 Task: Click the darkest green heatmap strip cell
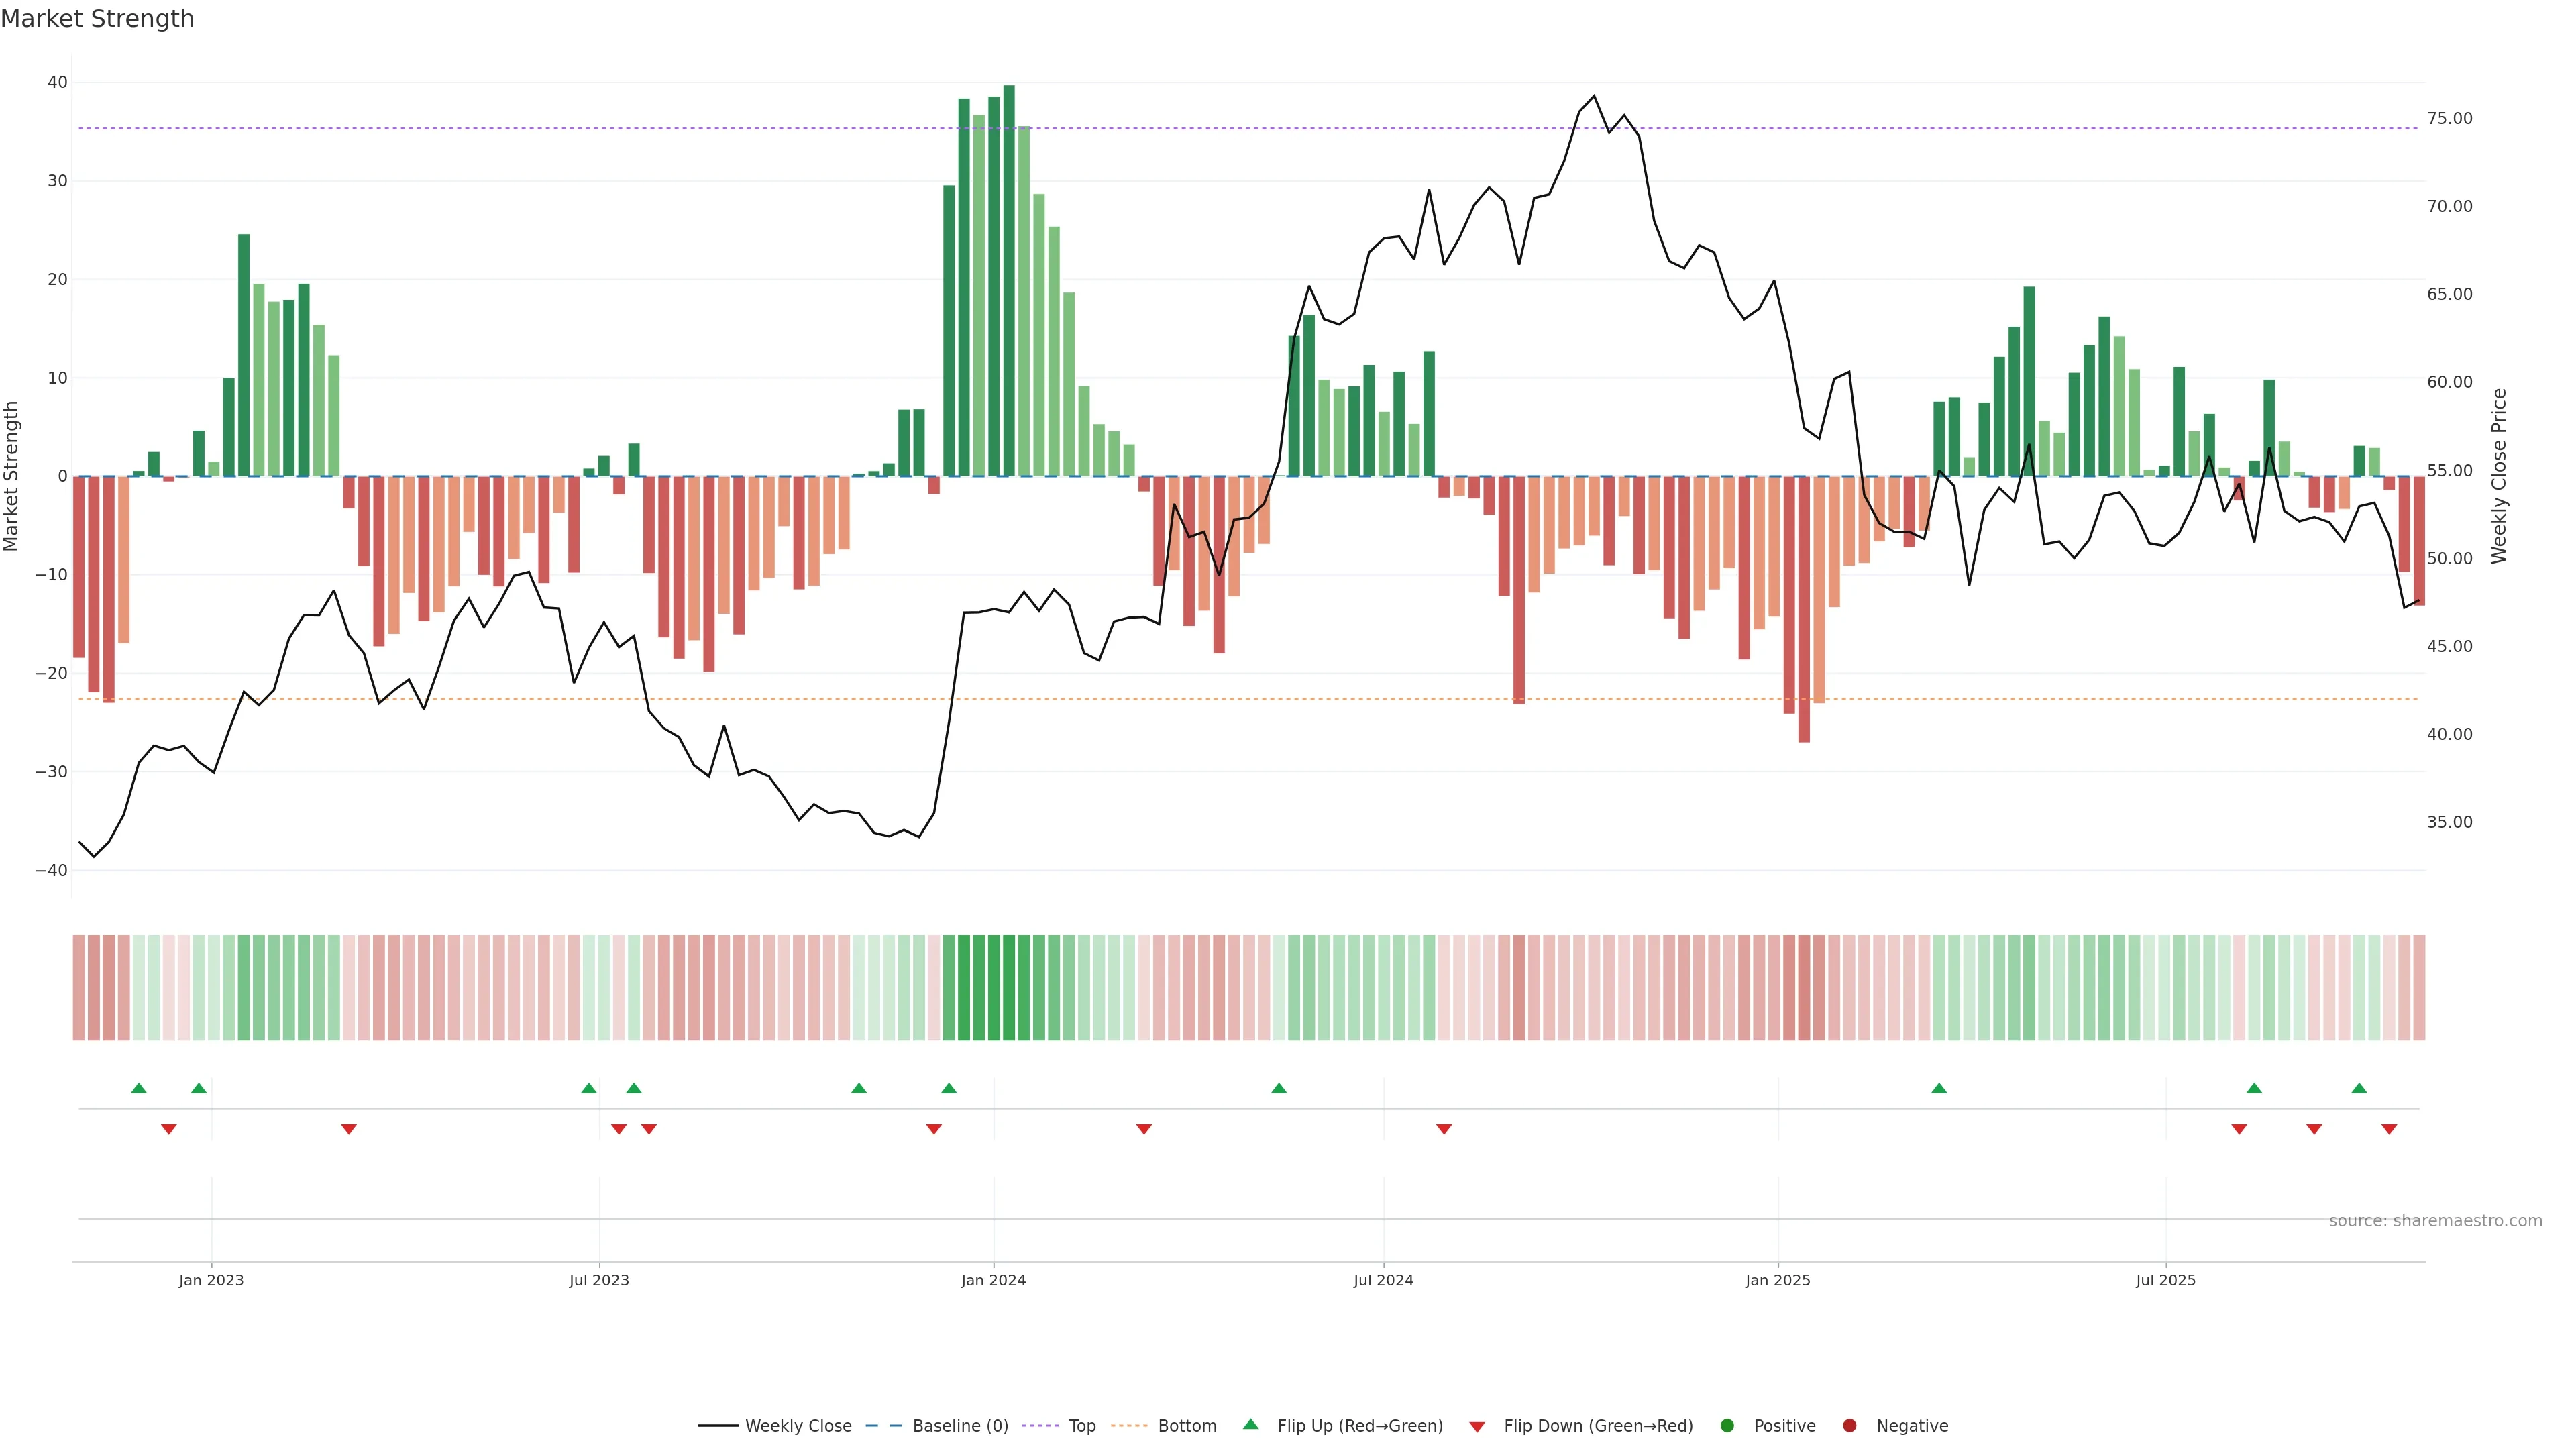1009,987
